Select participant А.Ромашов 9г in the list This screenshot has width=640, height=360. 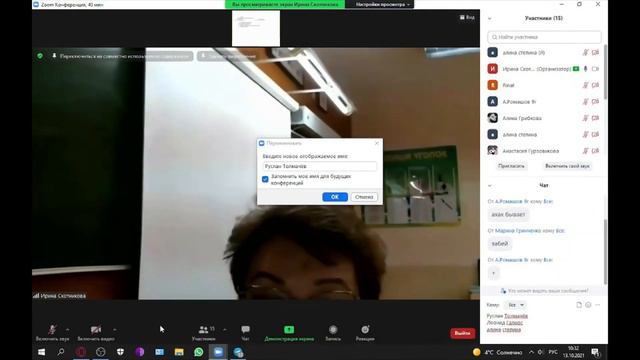pyautogui.click(x=544, y=102)
